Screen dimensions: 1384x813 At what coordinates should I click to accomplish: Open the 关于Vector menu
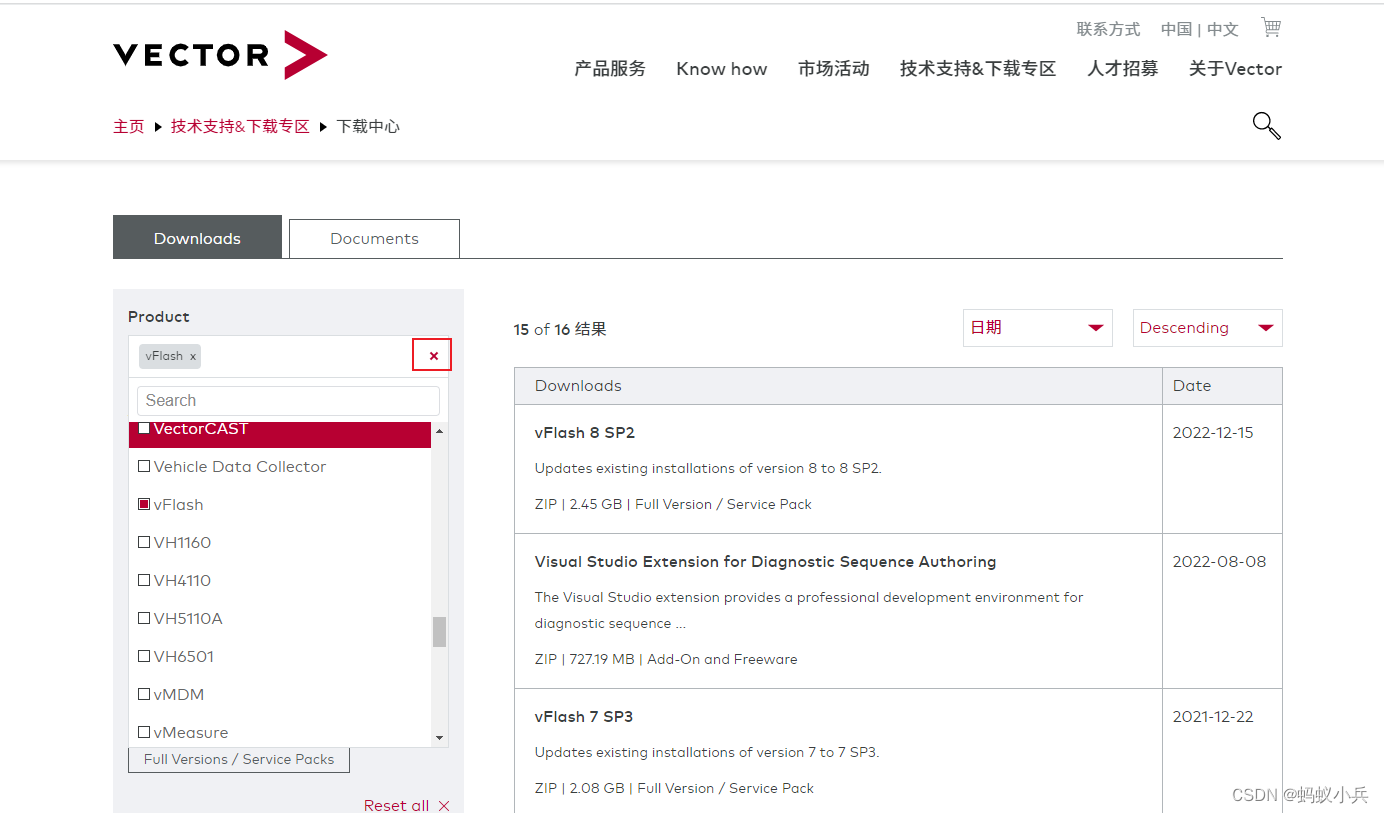tap(1235, 69)
